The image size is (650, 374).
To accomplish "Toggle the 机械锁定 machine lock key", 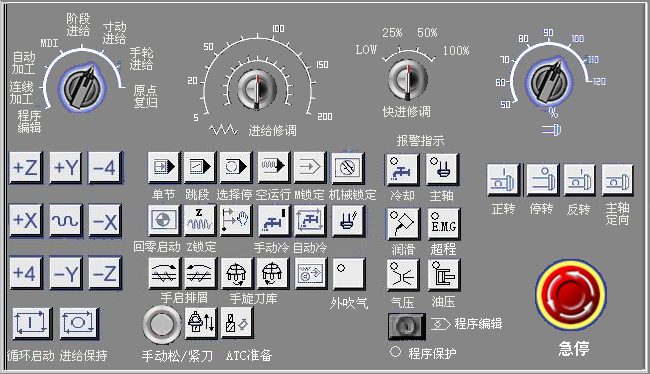I will [x=347, y=167].
